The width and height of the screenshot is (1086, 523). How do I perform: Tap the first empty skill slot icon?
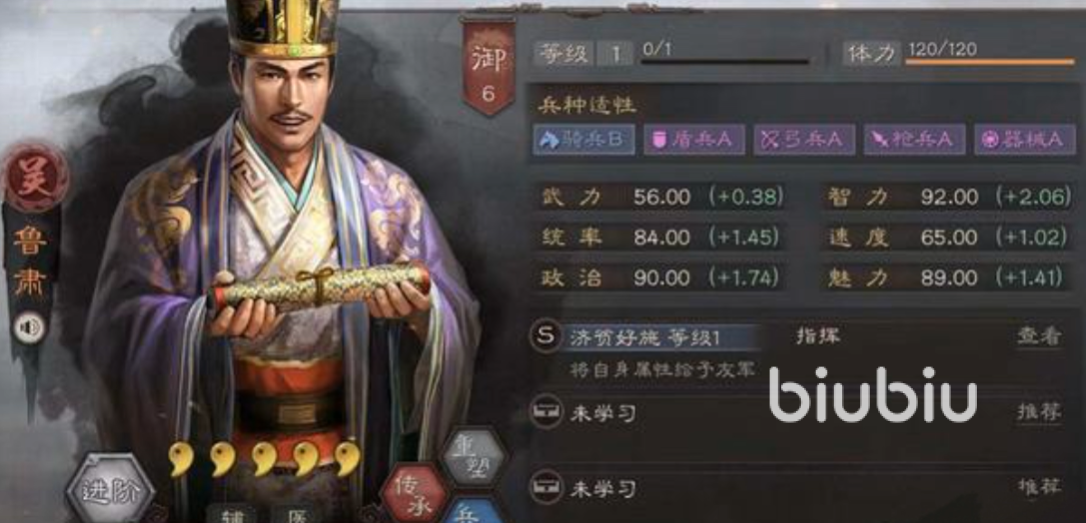[546, 412]
